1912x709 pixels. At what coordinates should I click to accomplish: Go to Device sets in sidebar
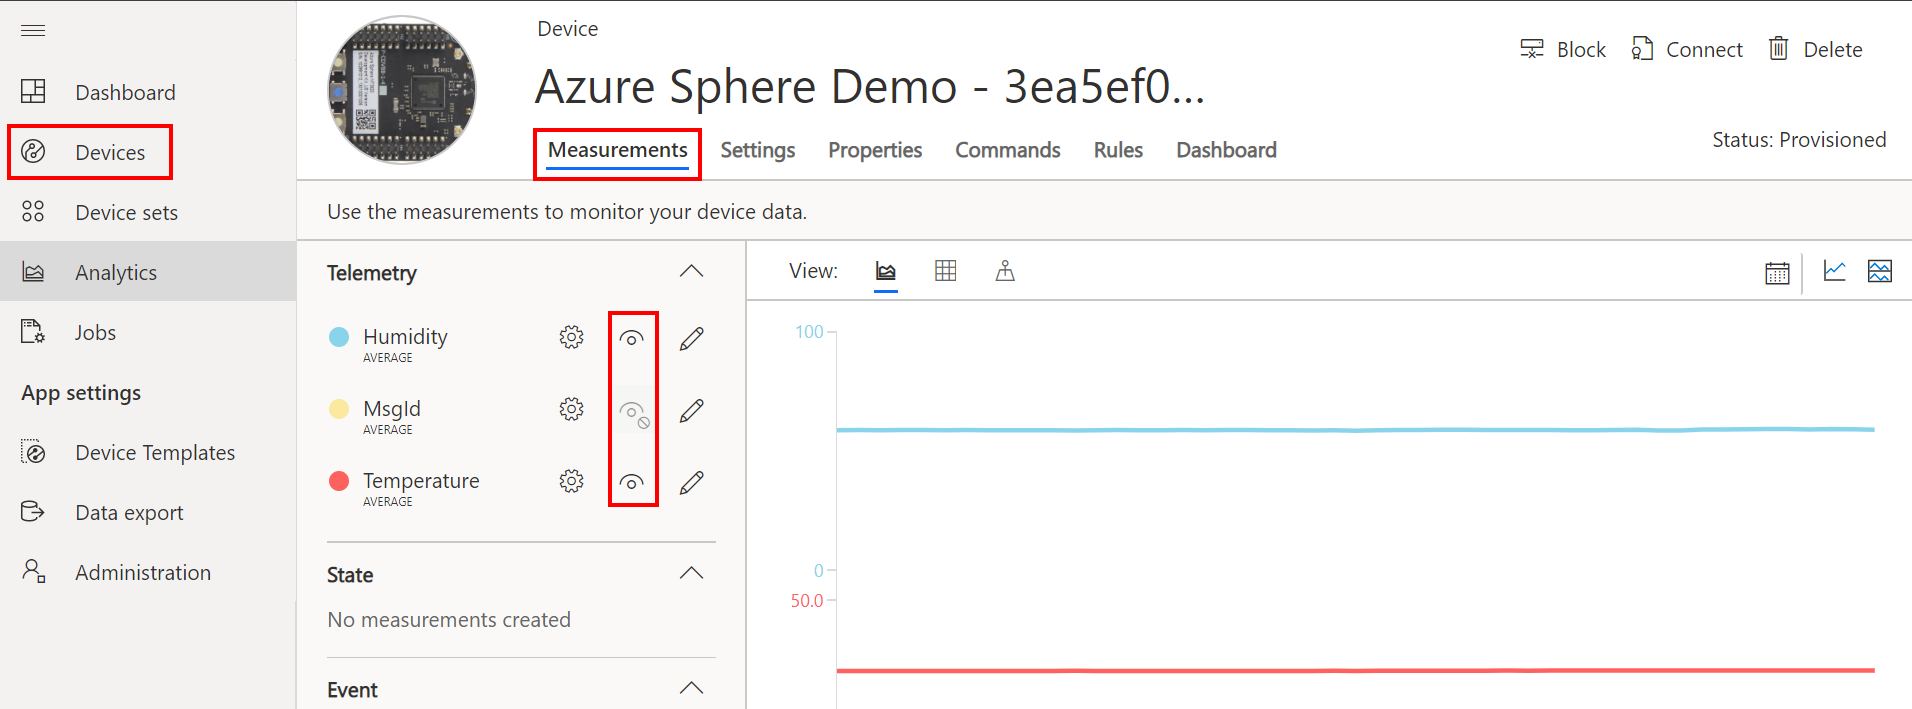[126, 212]
